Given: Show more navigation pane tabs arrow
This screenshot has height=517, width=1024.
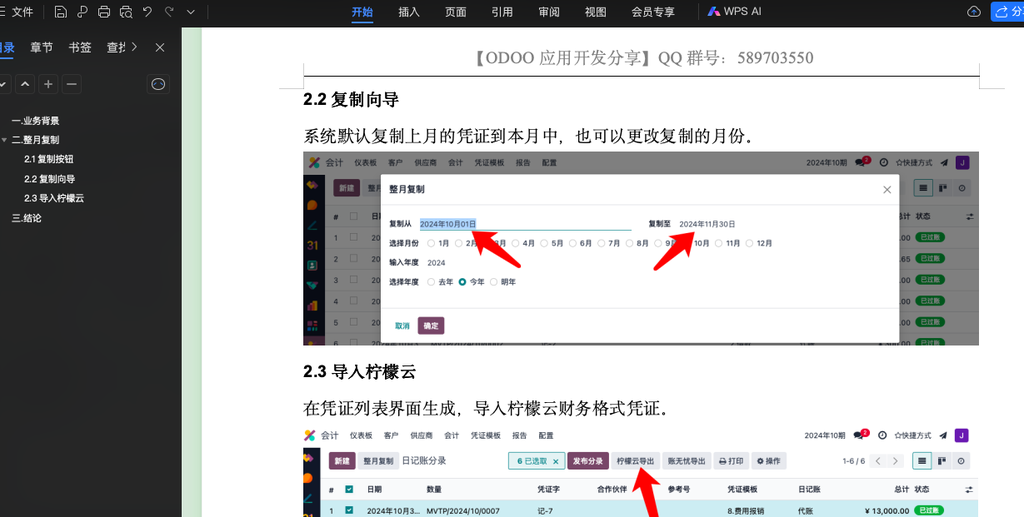Looking at the screenshot, I should coord(134,47).
